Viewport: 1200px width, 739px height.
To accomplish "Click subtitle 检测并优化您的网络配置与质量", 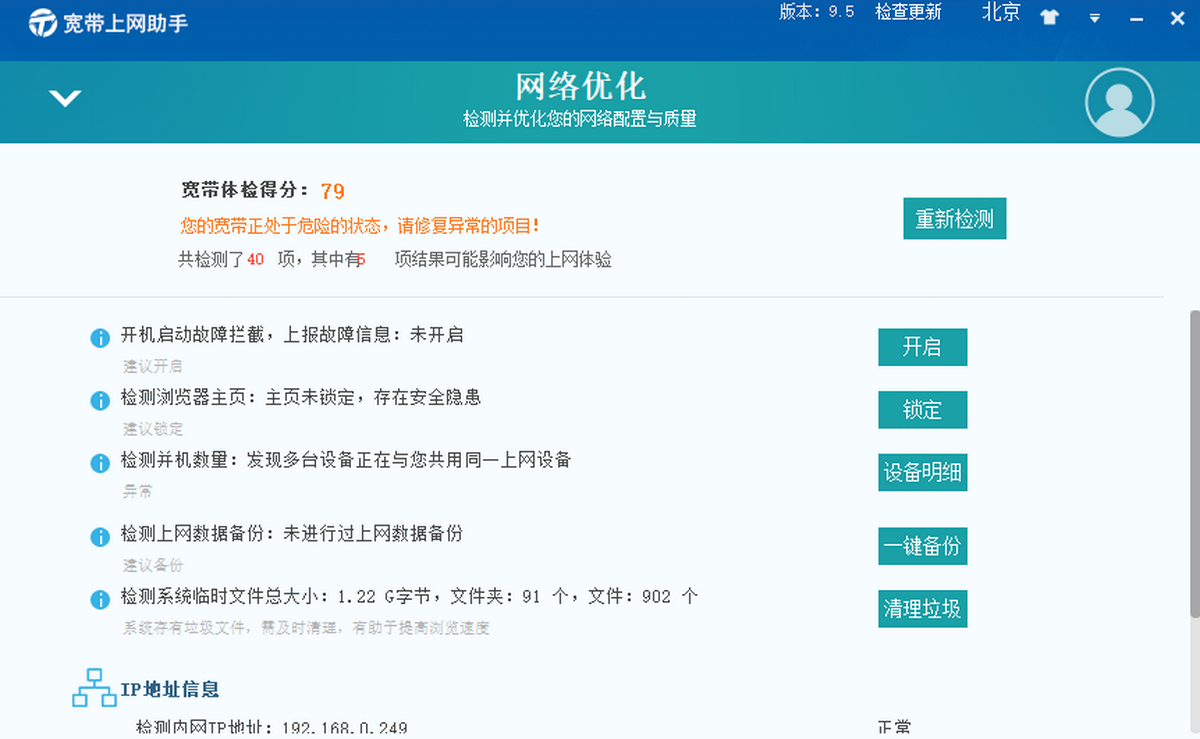I will click(580, 119).
